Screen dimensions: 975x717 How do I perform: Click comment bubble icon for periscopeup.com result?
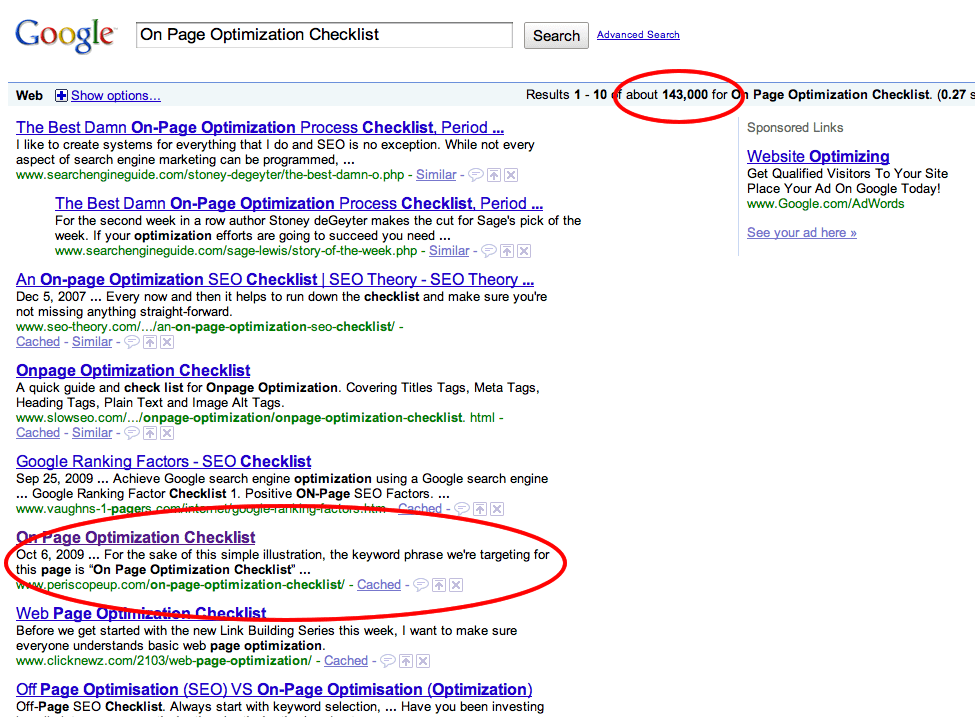coord(421,585)
